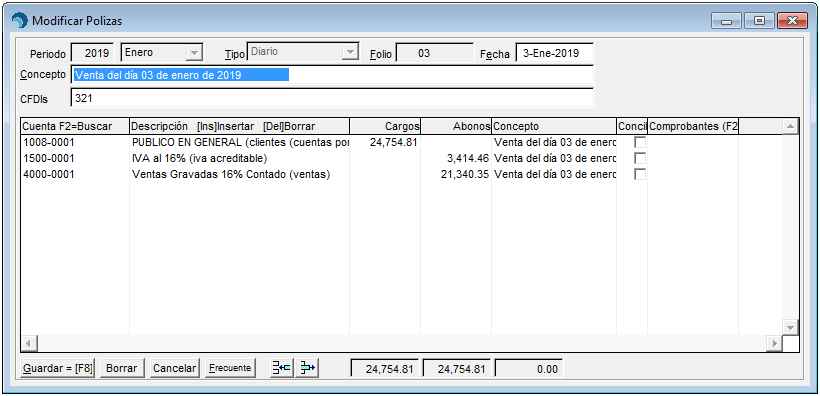Click the app logo in the title bar

20,21
